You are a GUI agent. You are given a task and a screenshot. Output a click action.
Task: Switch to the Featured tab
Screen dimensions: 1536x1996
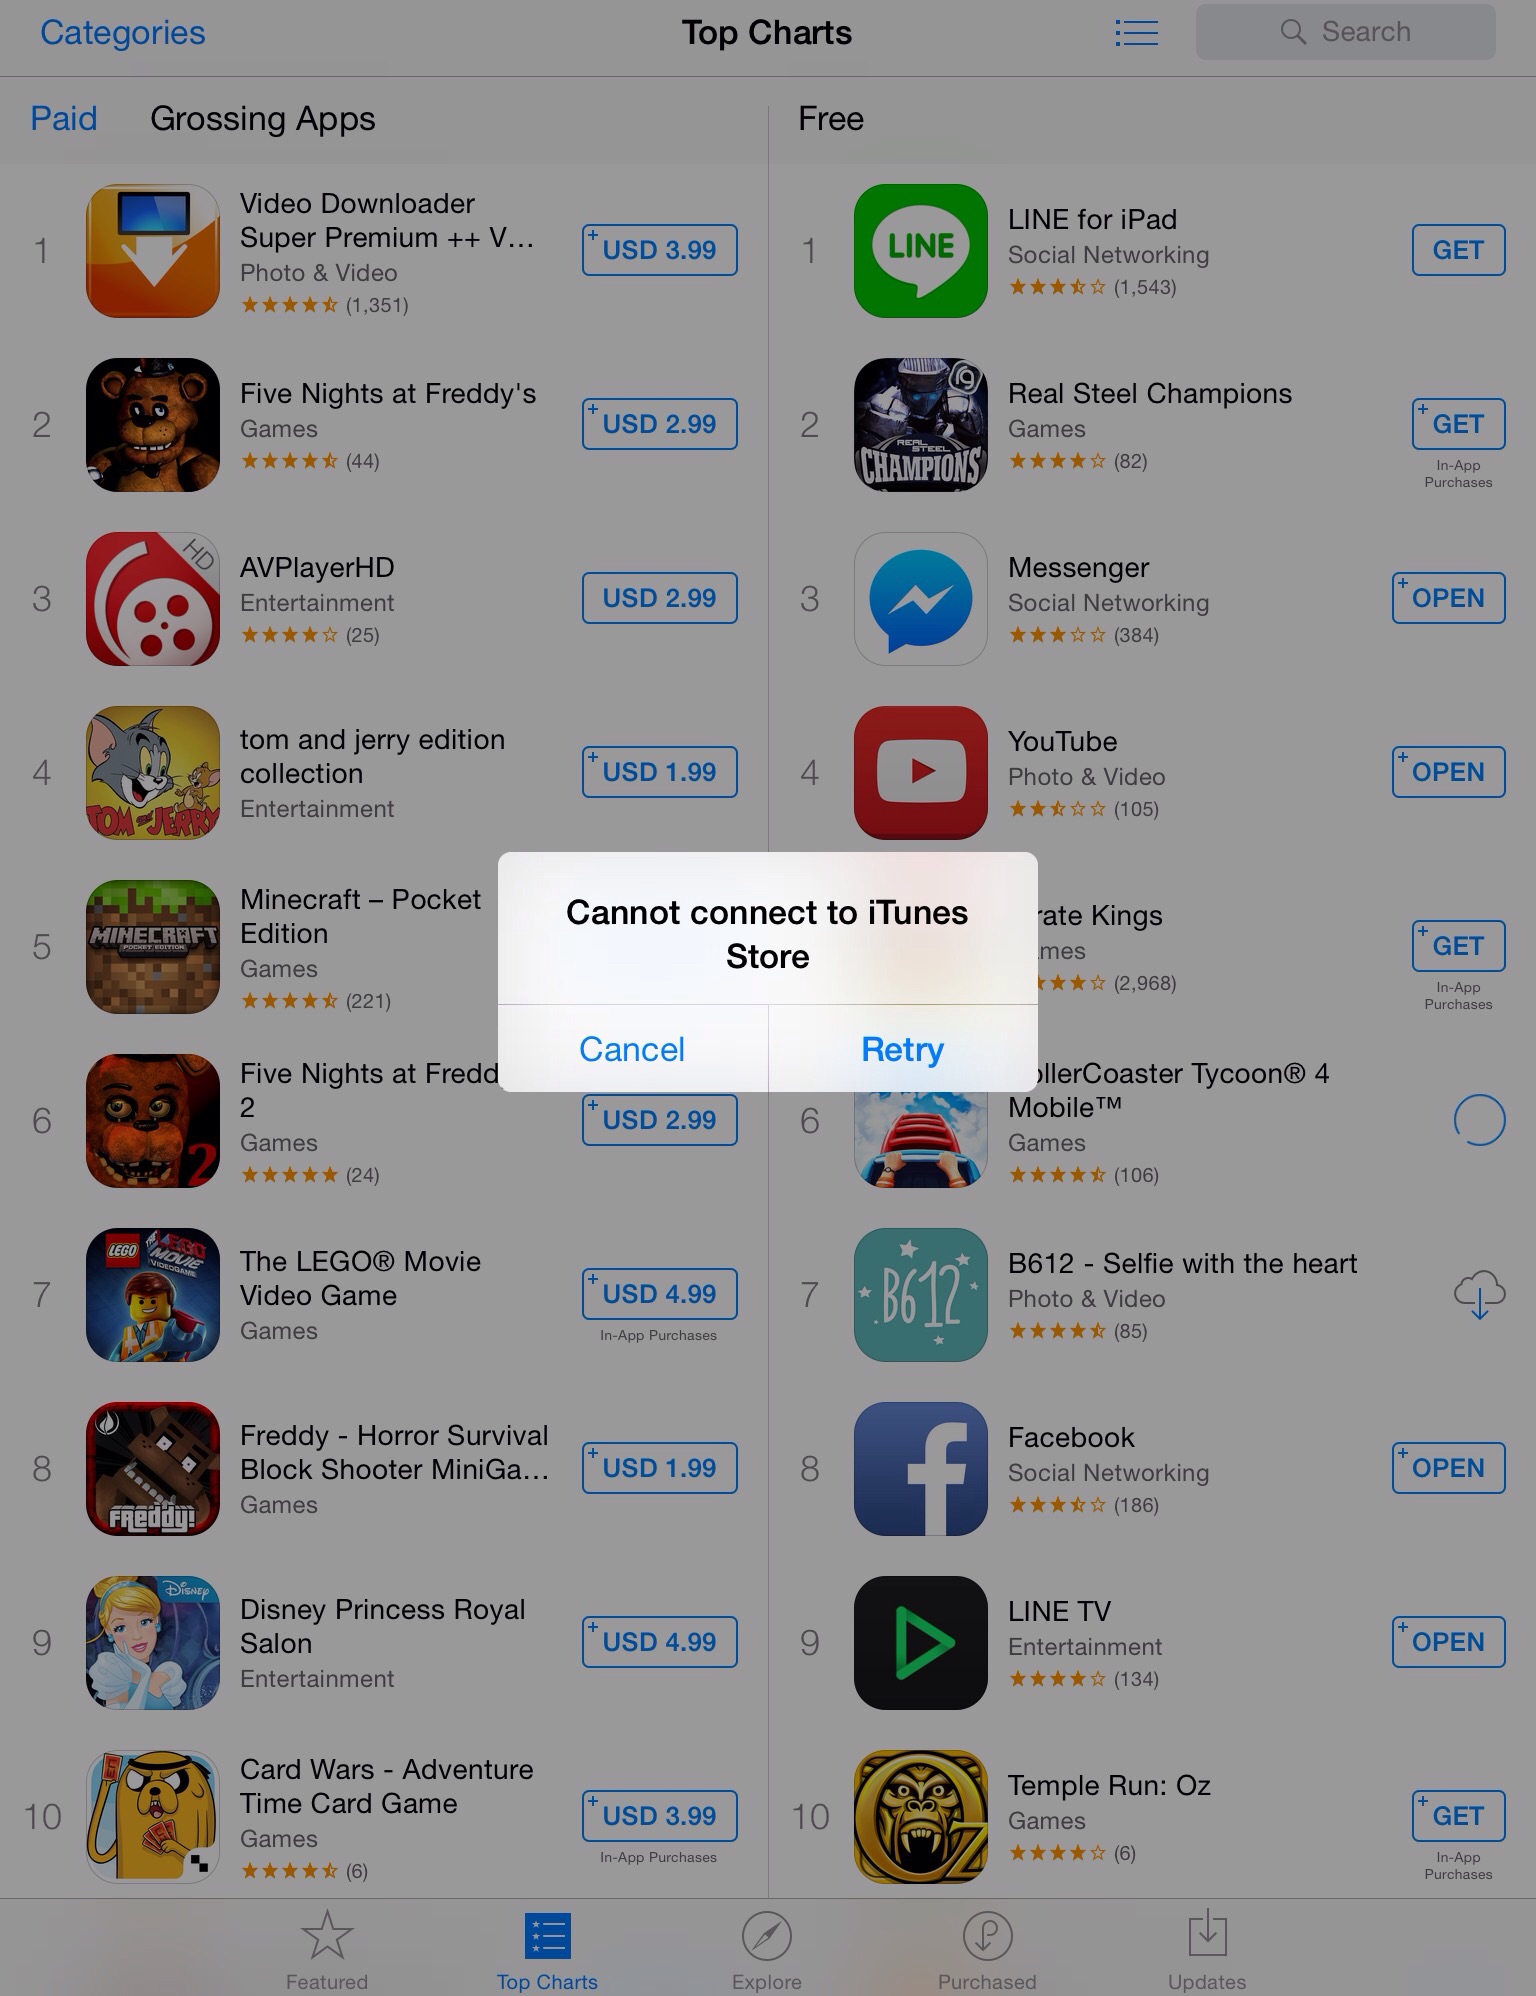[x=327, y=1949]
